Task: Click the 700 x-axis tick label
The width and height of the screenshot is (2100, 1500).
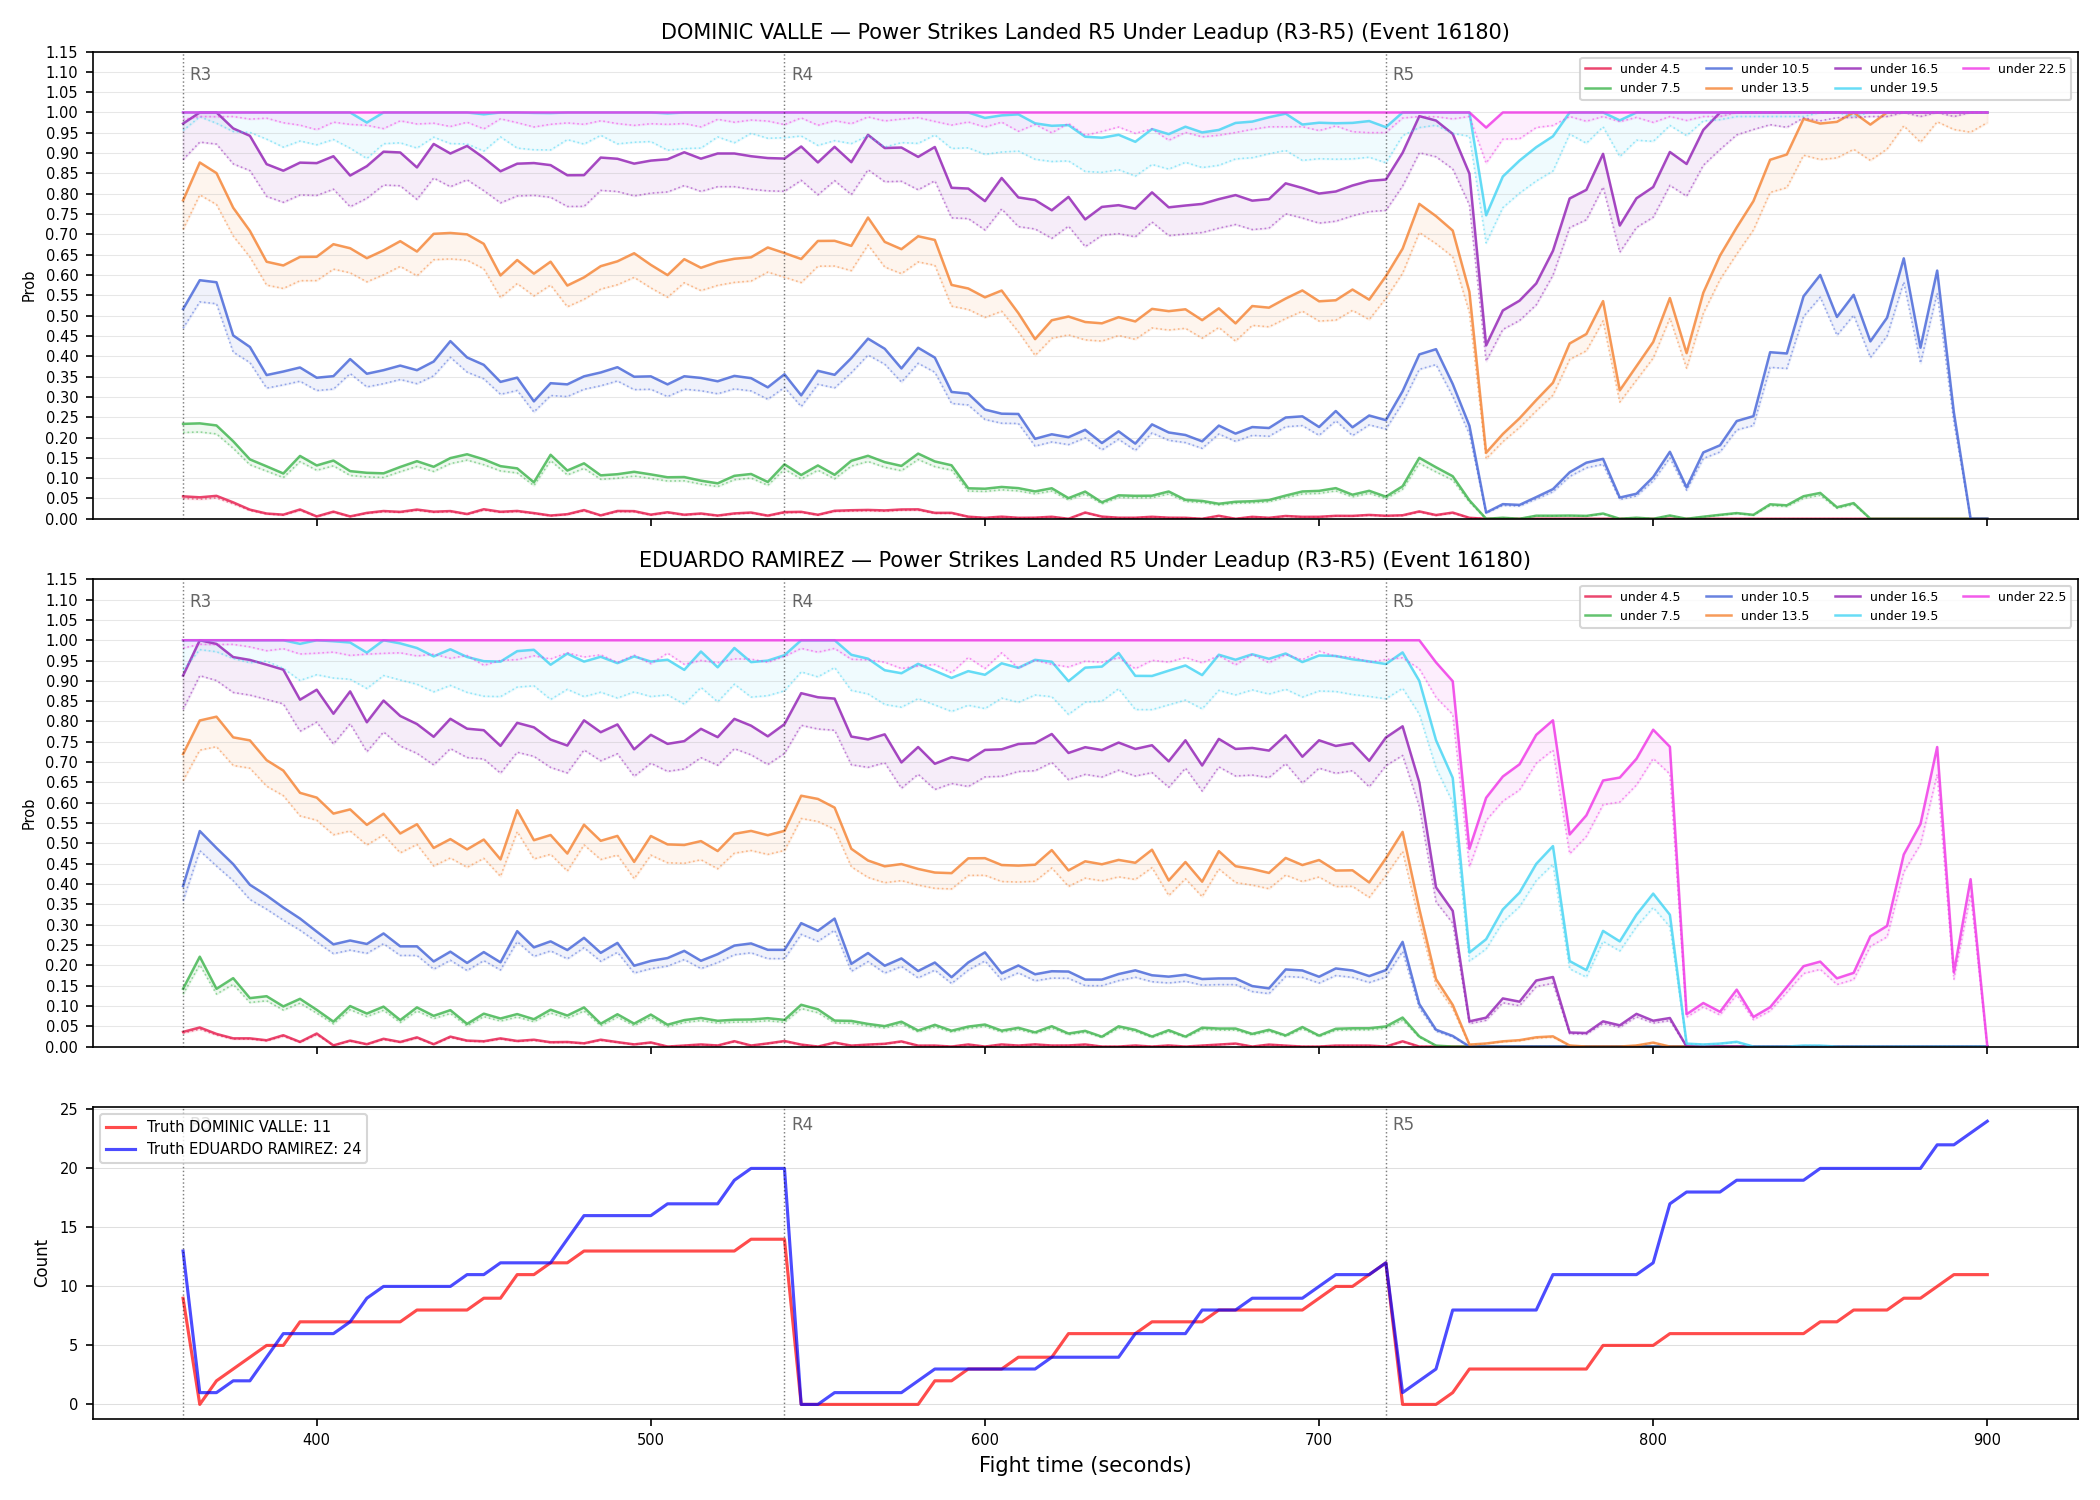Action: (x=1319, y=1440)
